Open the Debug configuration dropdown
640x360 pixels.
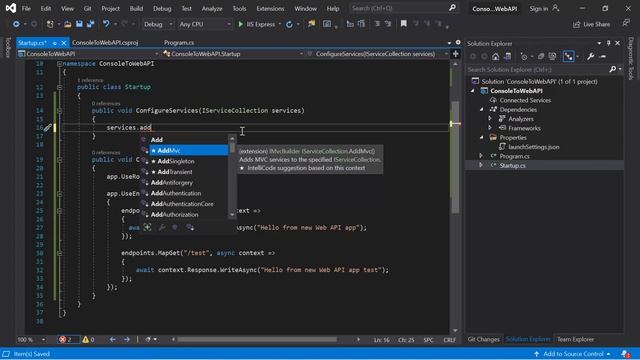coord(158,24)
